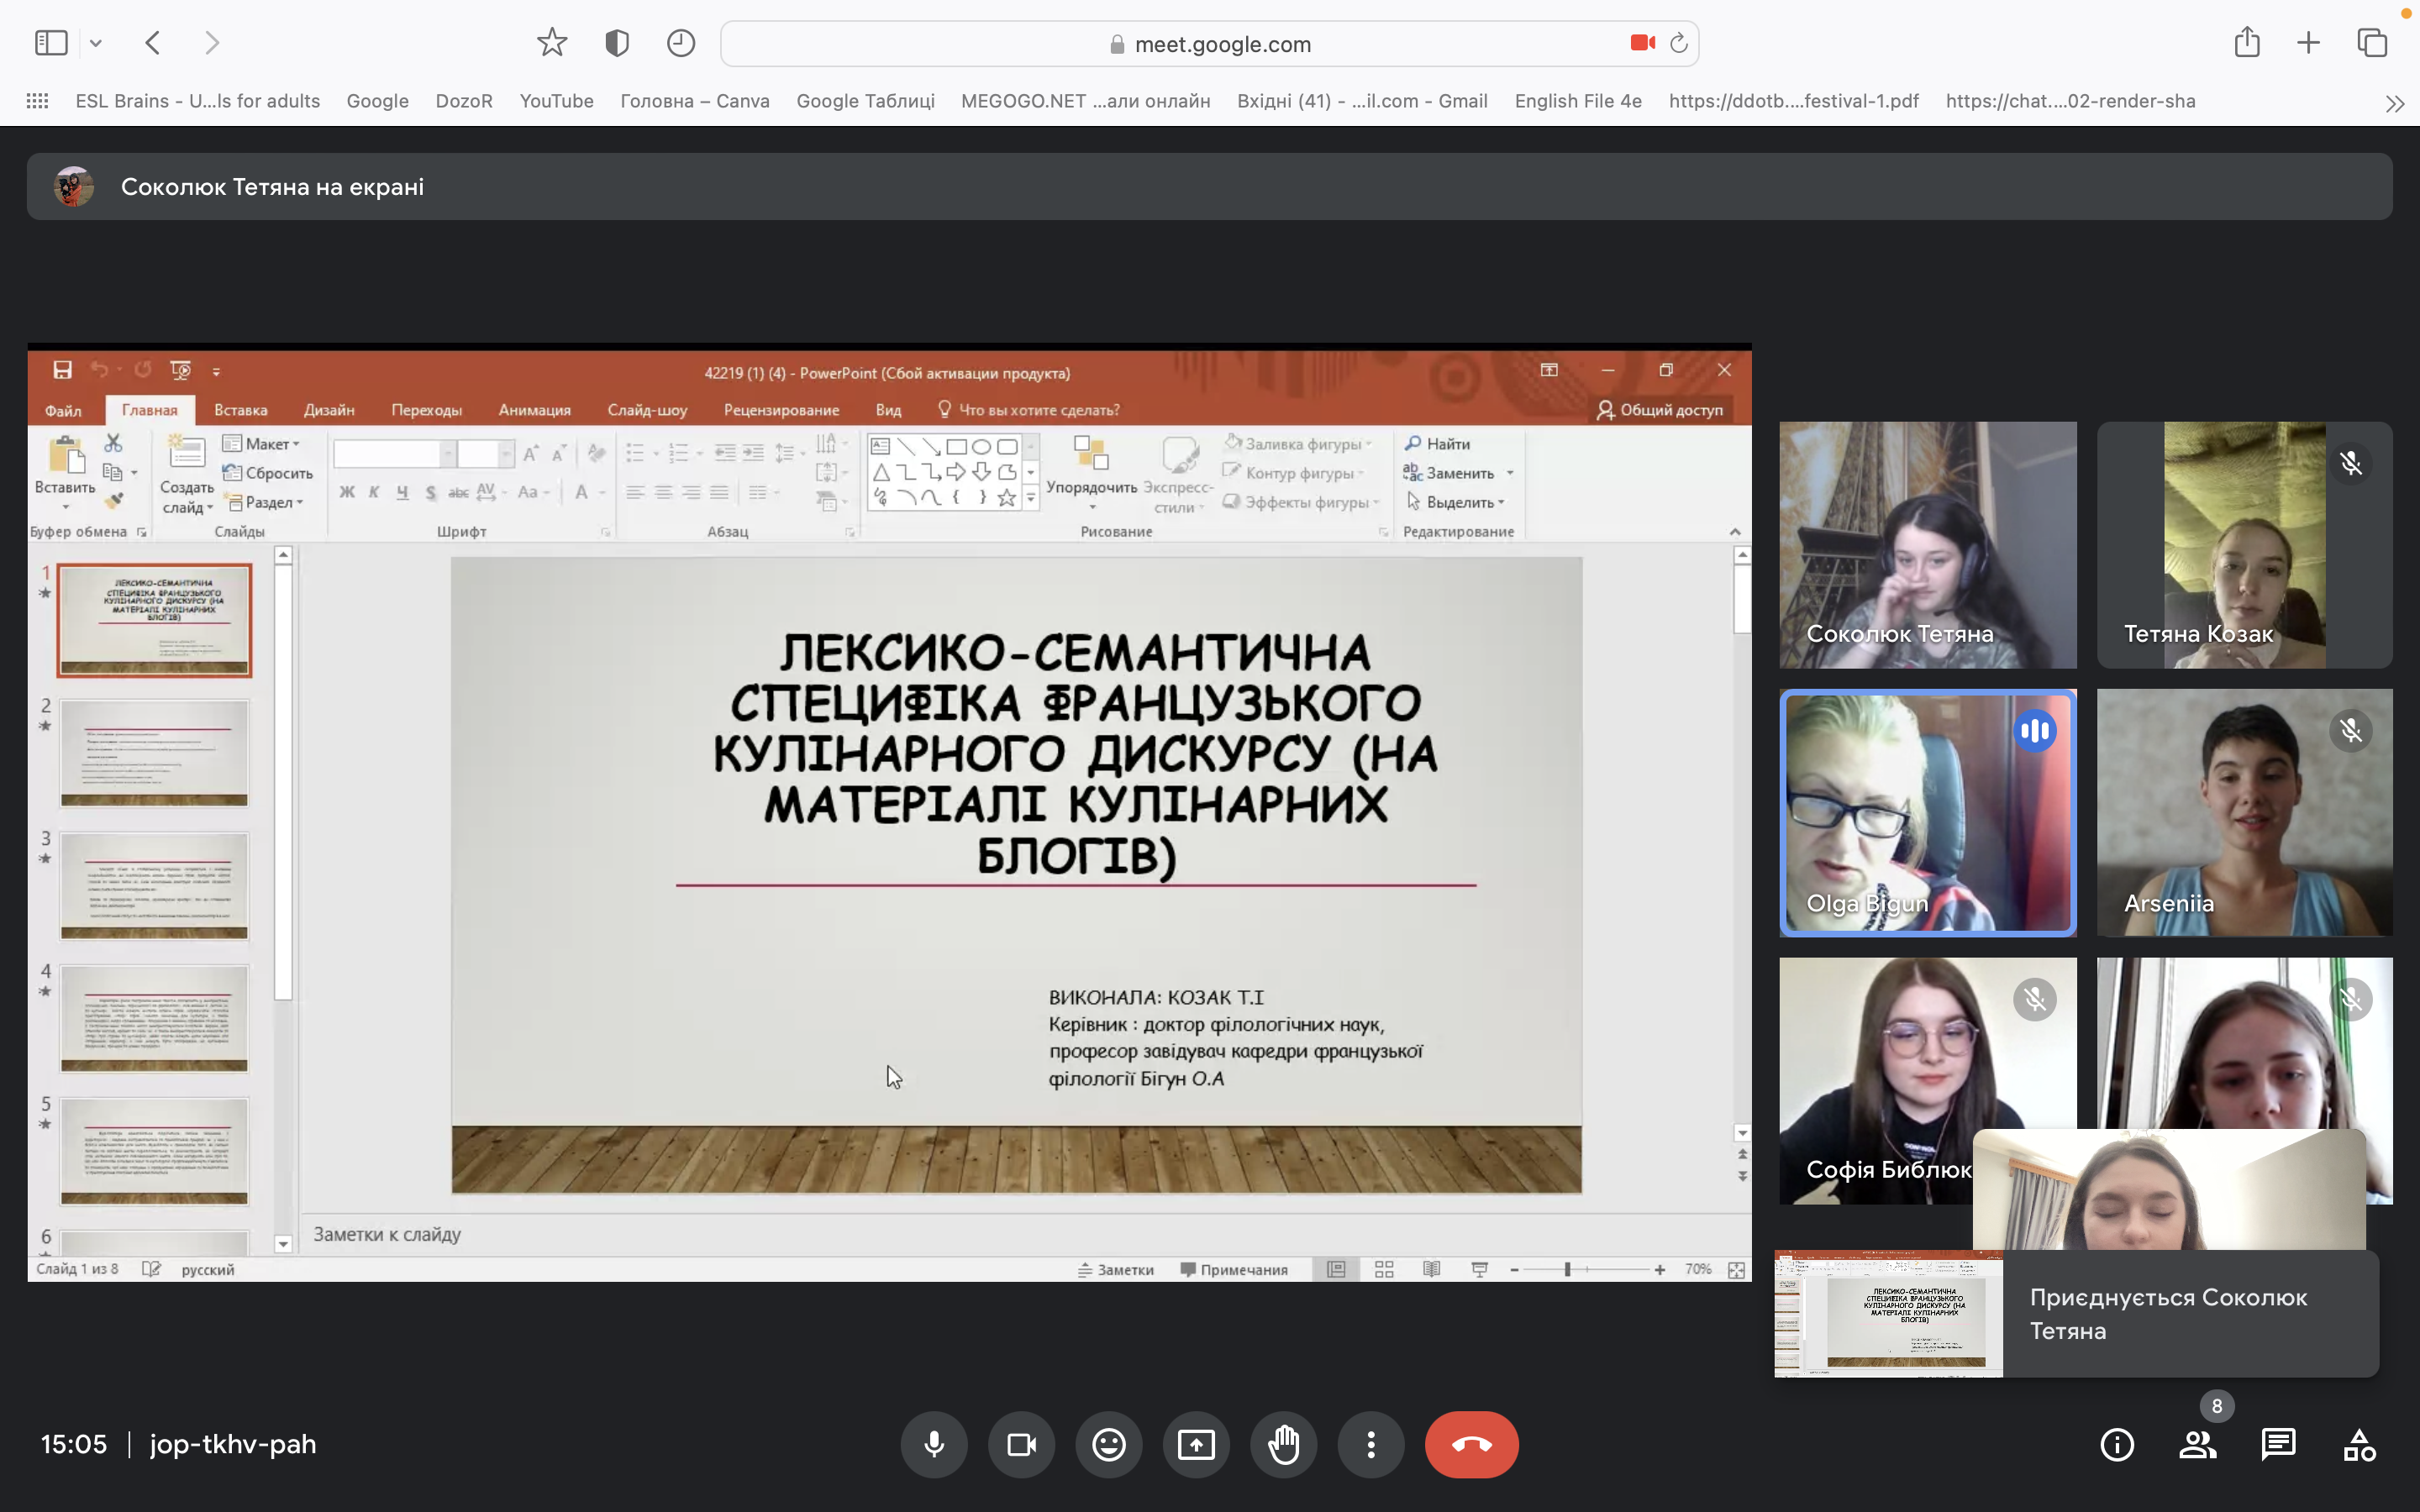Viewport: 2420px width, 1512px height.
Task: Open Найти in the Редактирование group
Action: coord(1440,443)
